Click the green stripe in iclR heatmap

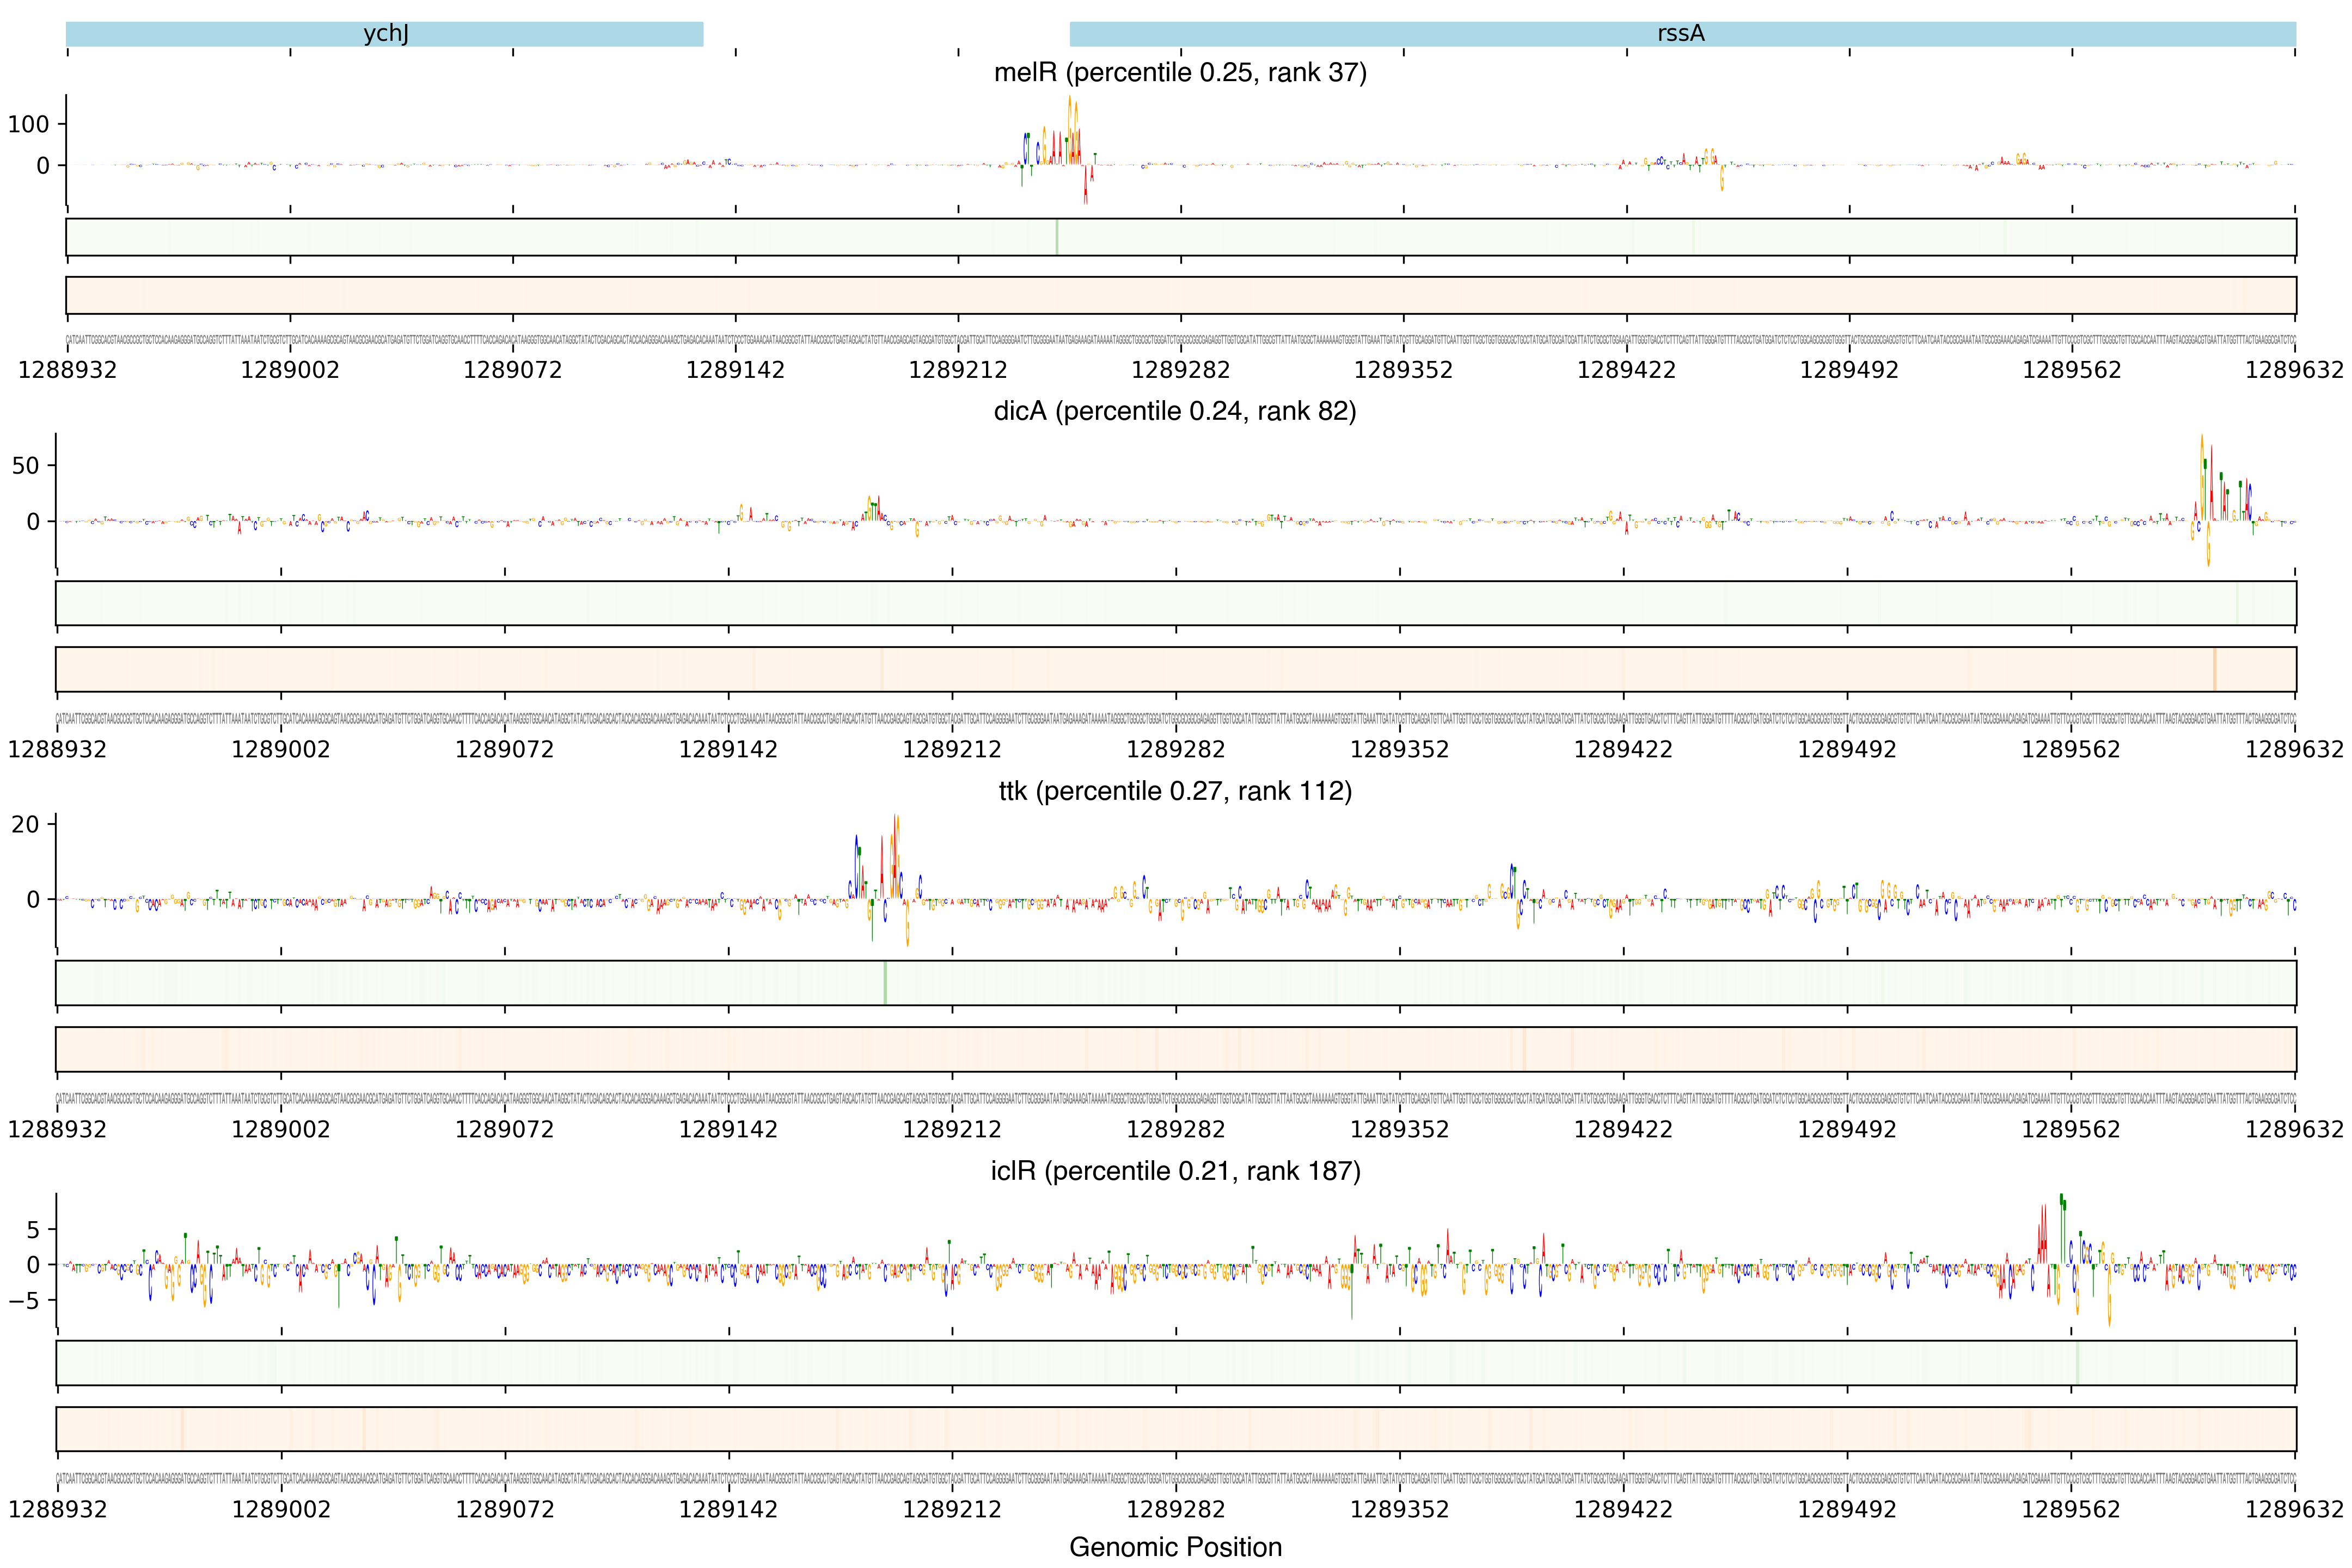(2077, 1363)
